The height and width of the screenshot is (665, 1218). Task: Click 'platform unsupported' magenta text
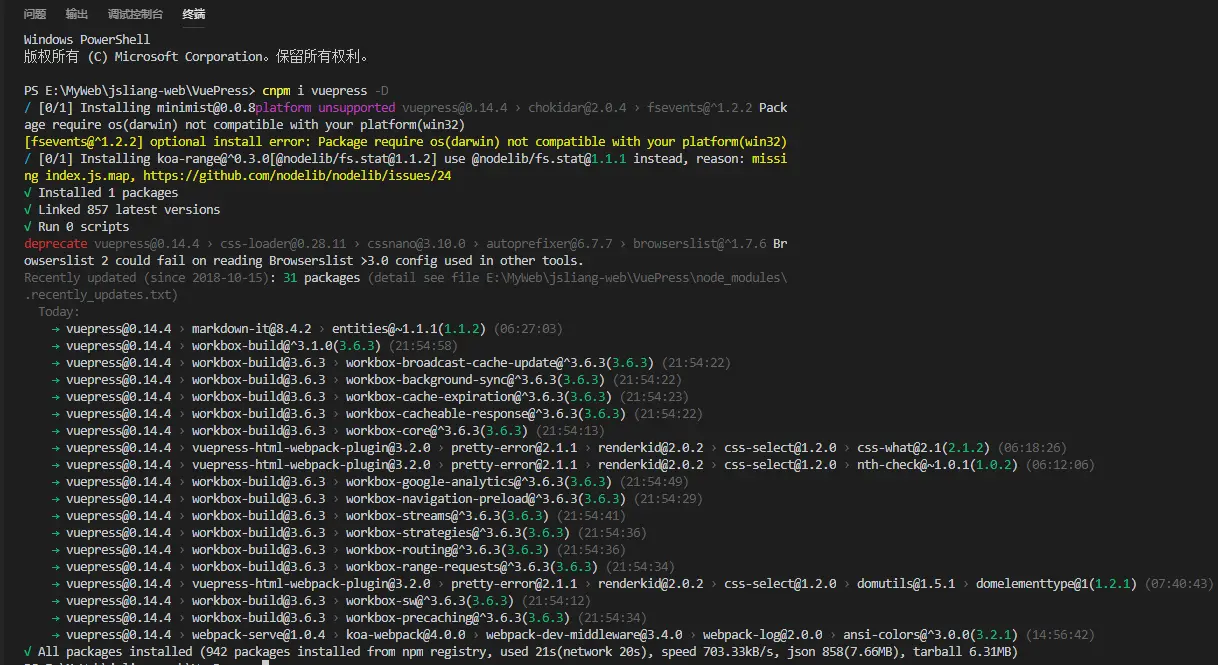tap(325, 107)
